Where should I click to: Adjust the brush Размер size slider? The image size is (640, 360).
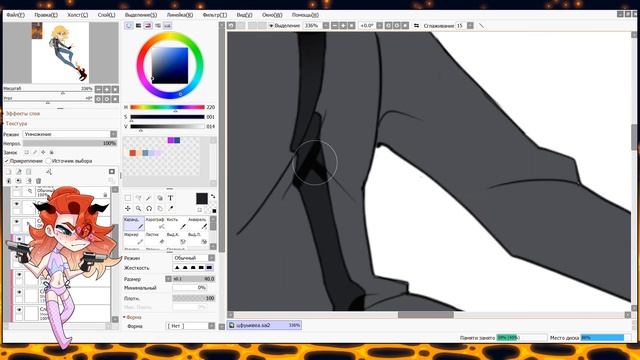(x=193, y=279)
